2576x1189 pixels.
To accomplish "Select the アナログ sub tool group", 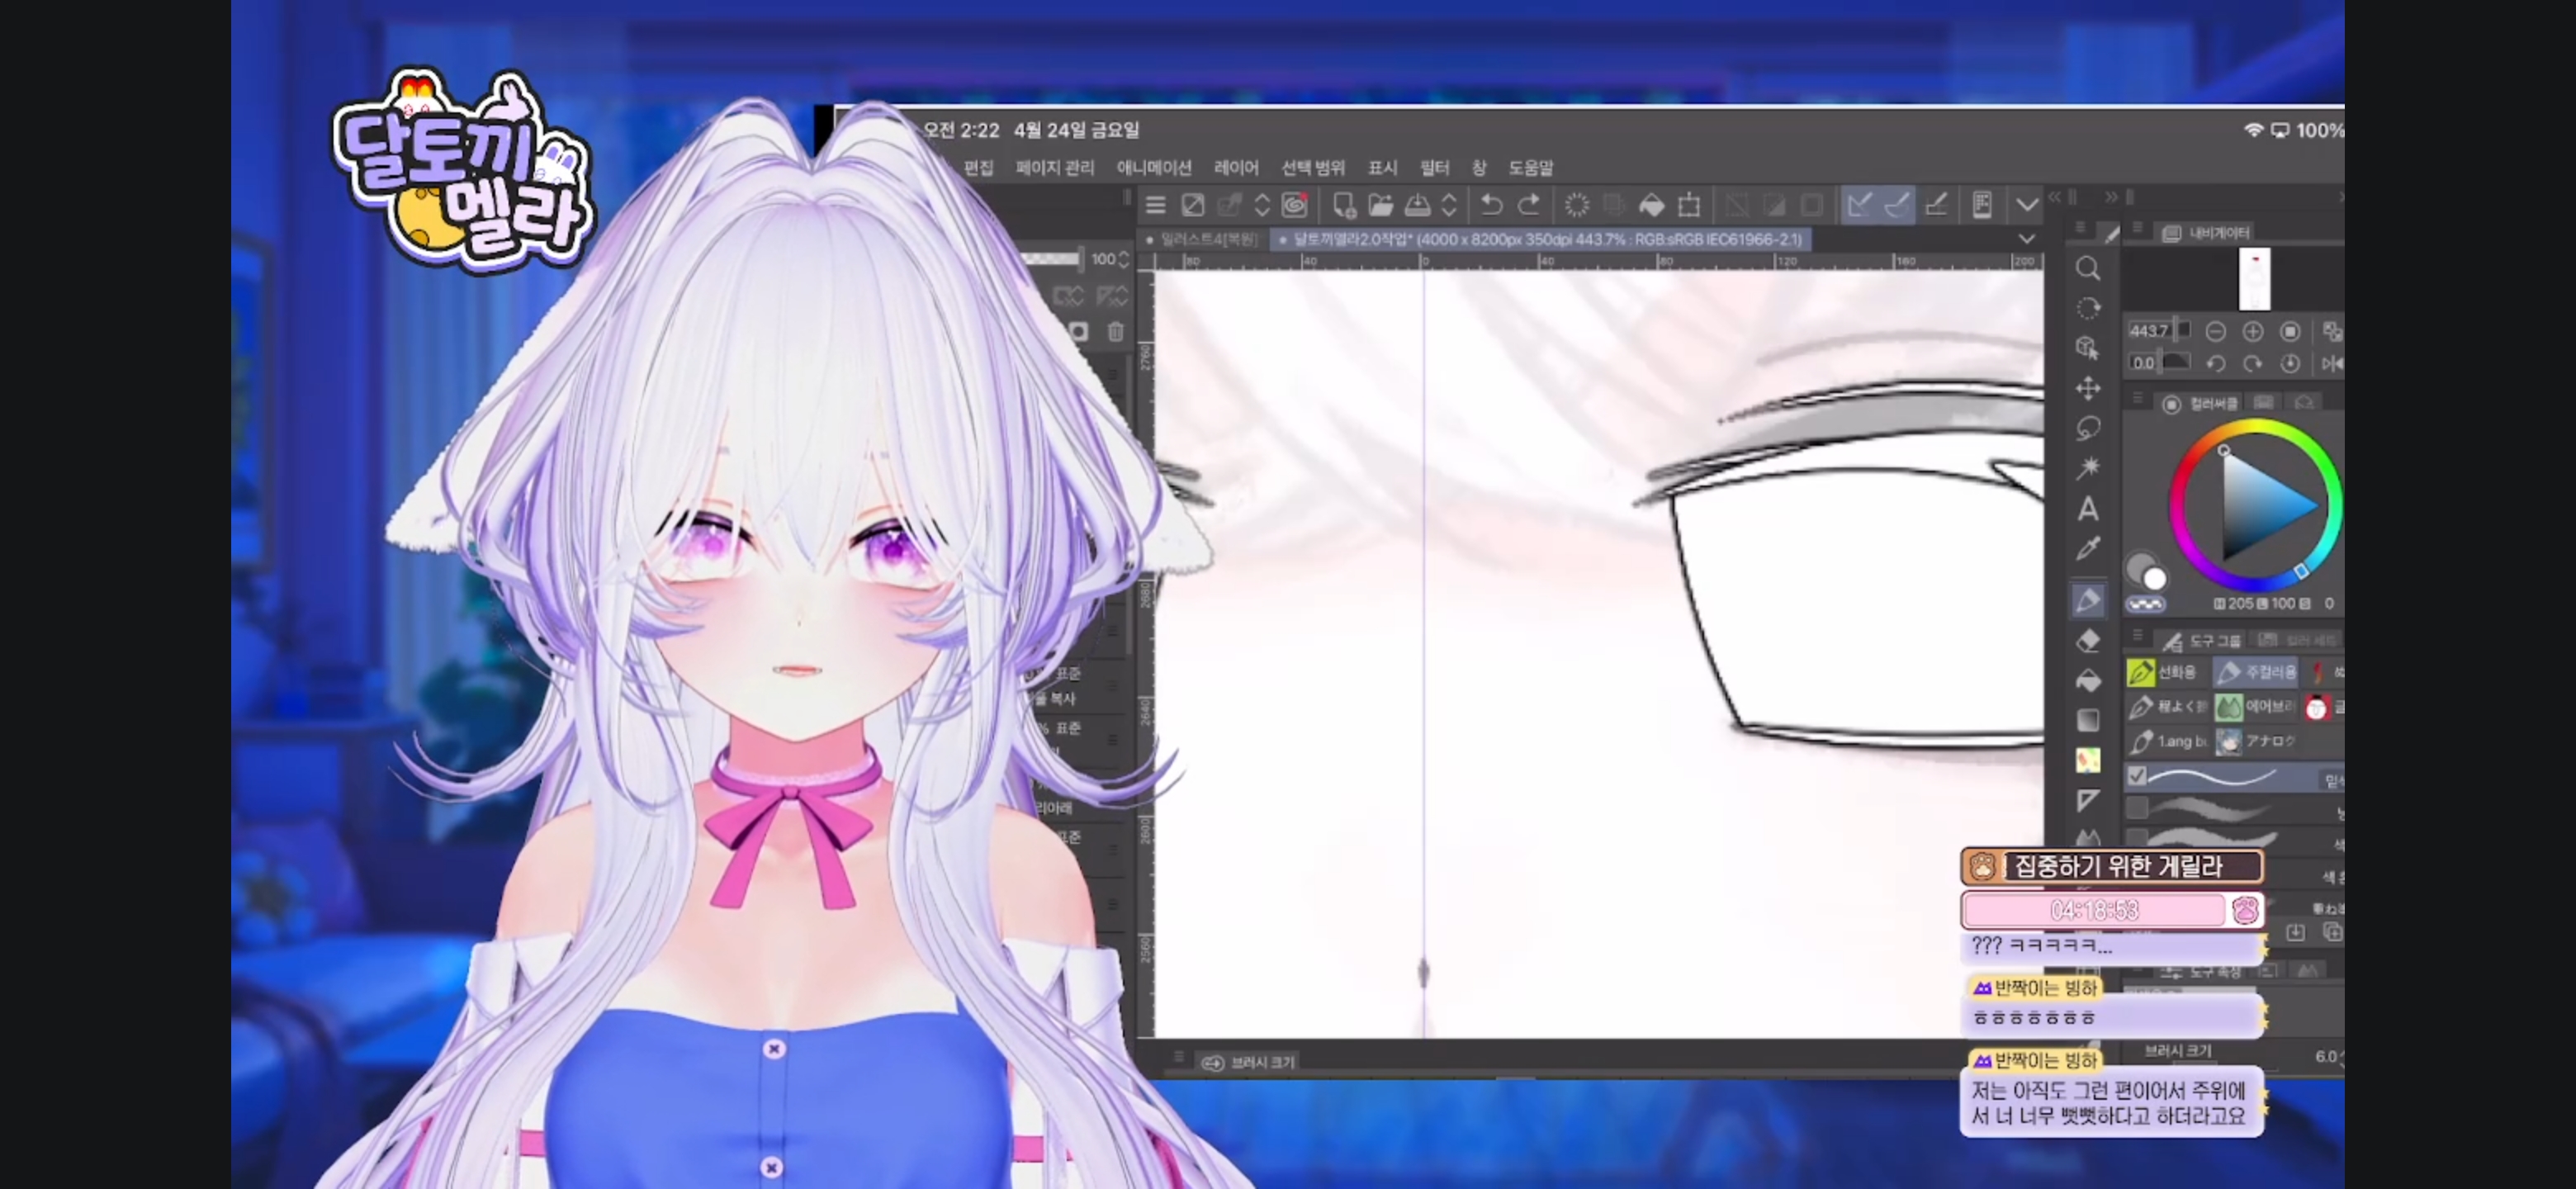I will click(x=2256, y=742).
